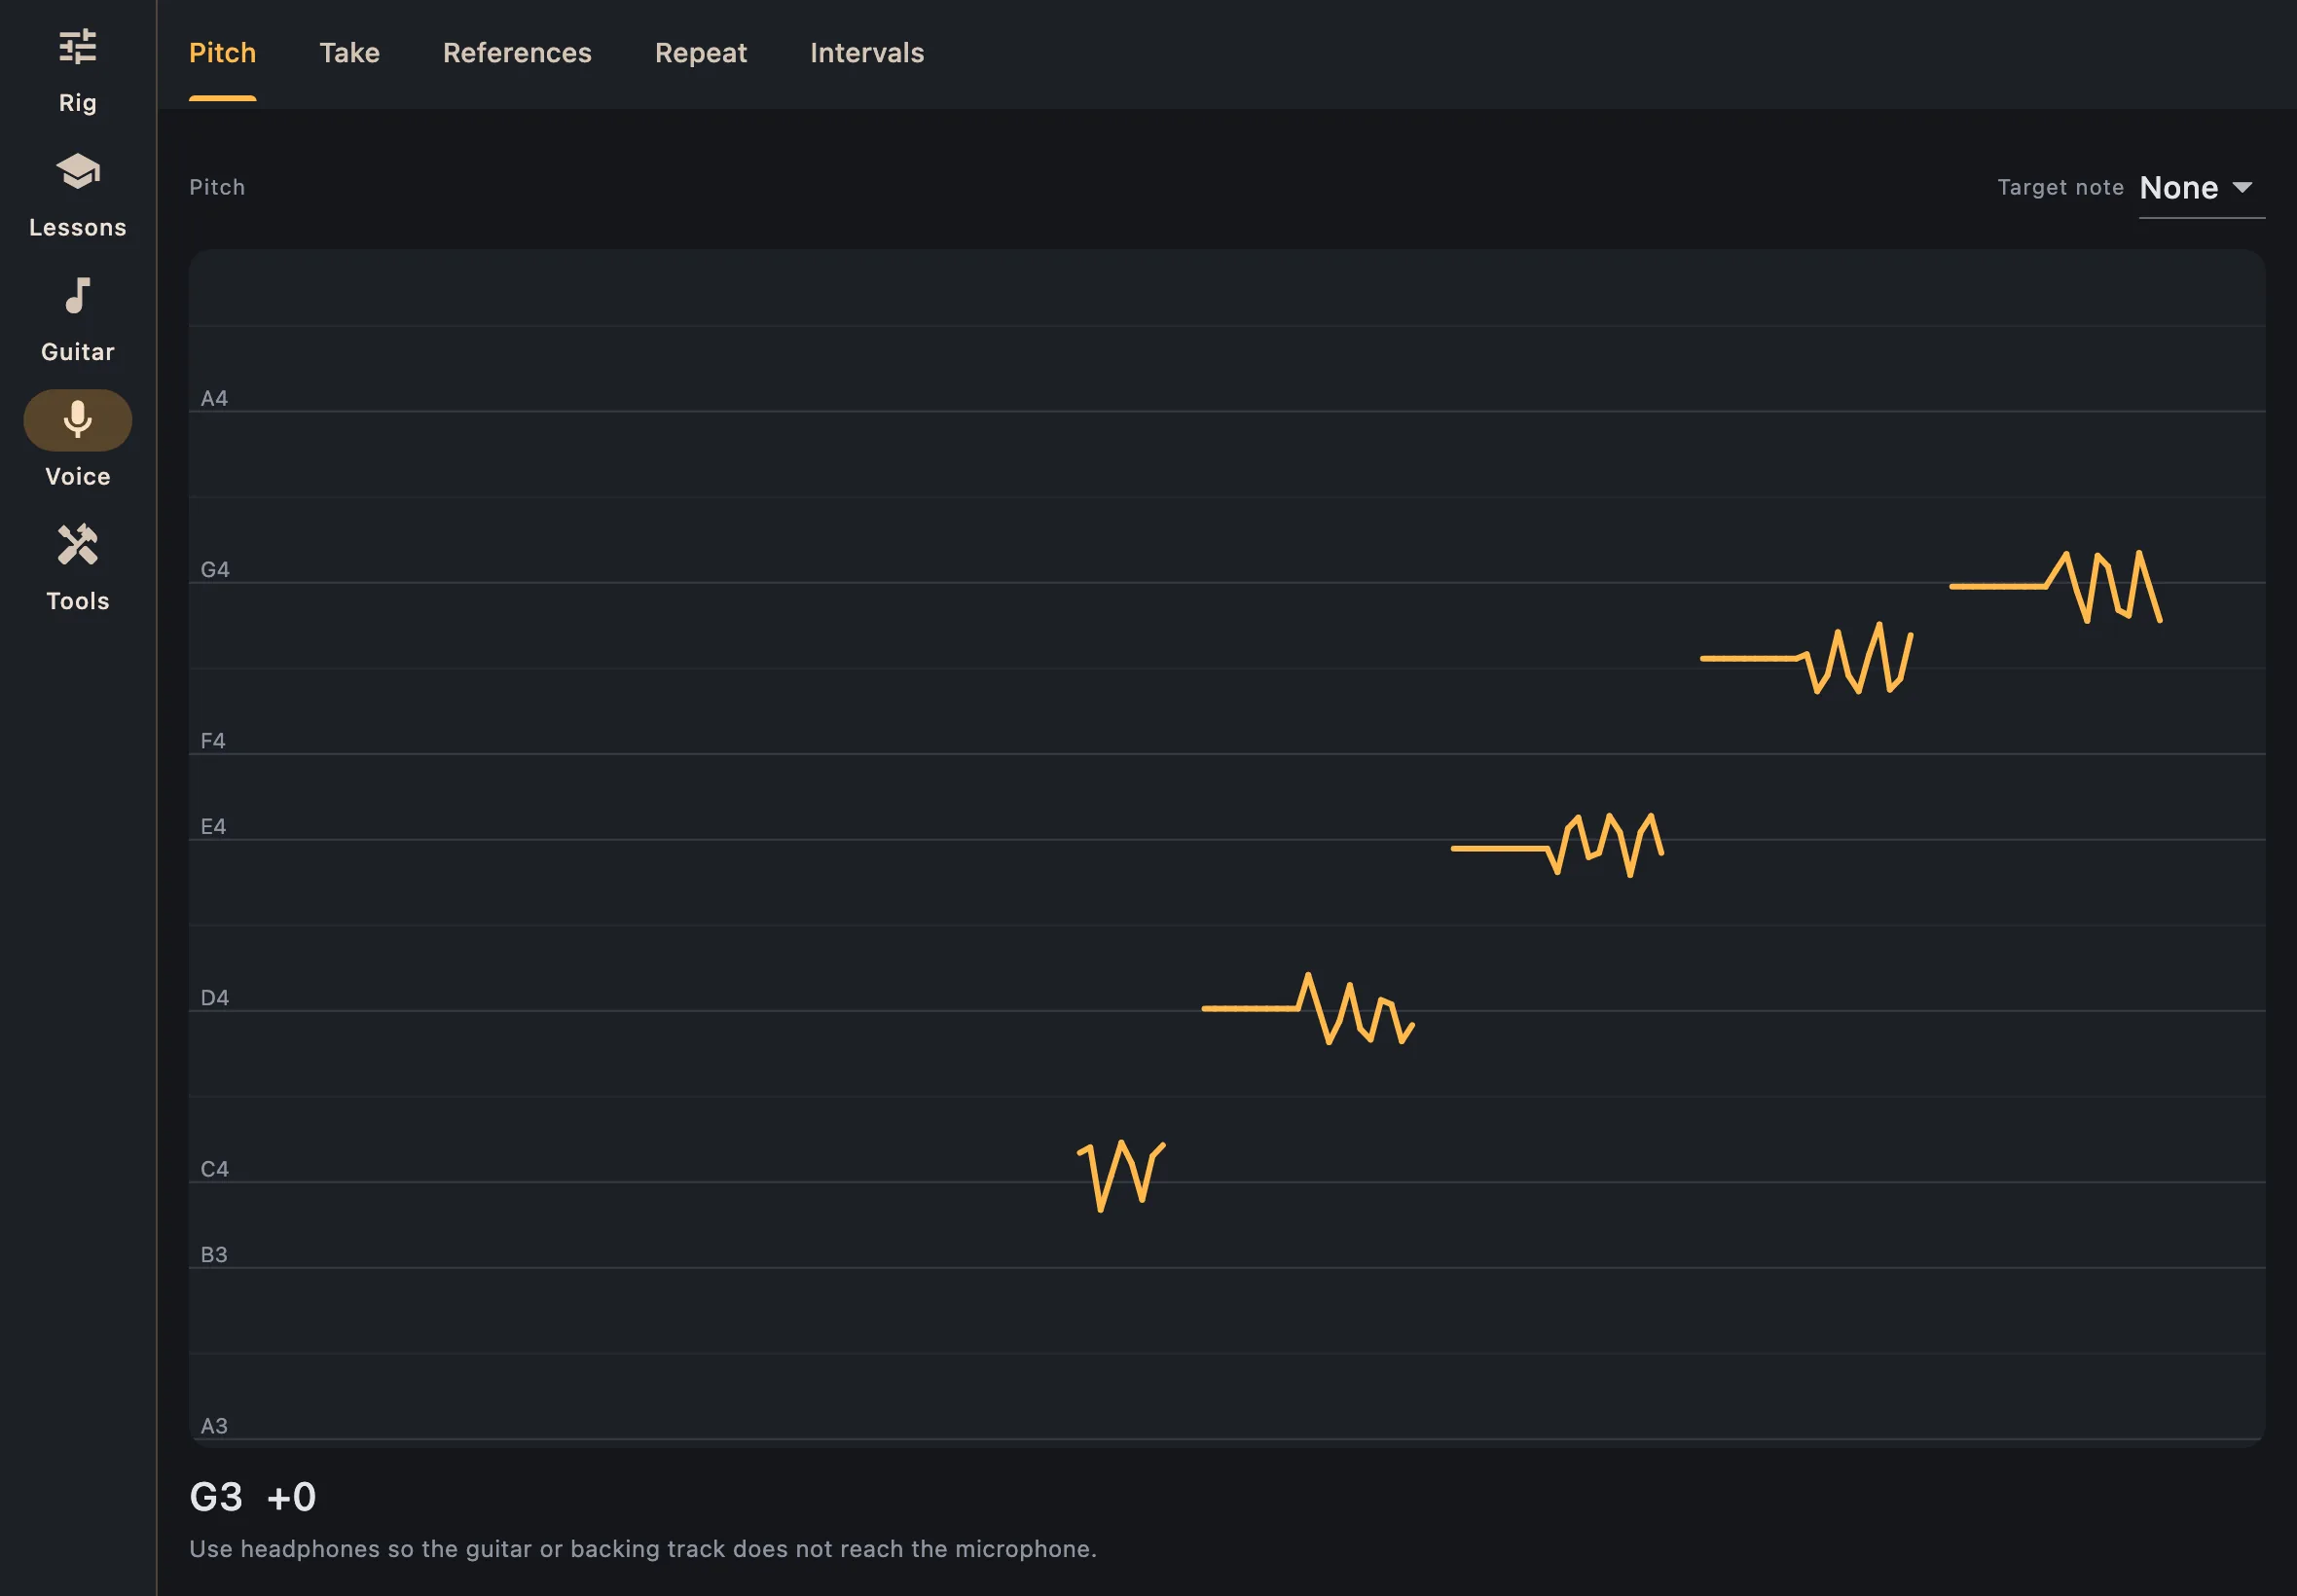Open the Repeat tab
The image size is (2297, 1596).
coord(700,53)
